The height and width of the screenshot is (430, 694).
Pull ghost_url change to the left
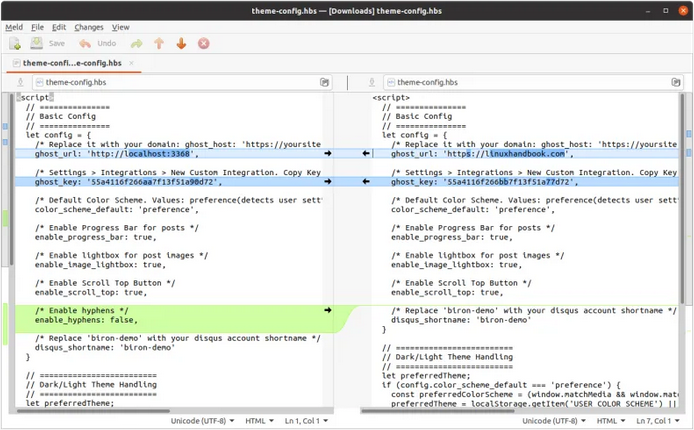[366, 153]
